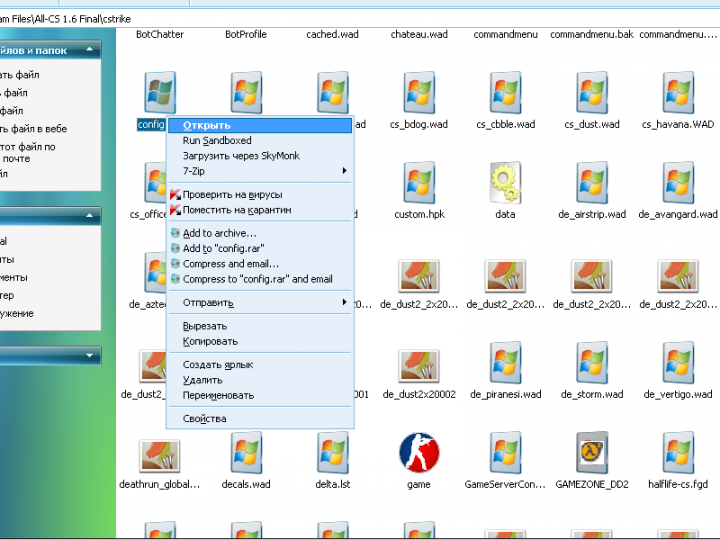The height and width of the screenshot is (540, 720).
Task: Choose Создать ярлык menu entry
Action: click(x=260, y=365)
